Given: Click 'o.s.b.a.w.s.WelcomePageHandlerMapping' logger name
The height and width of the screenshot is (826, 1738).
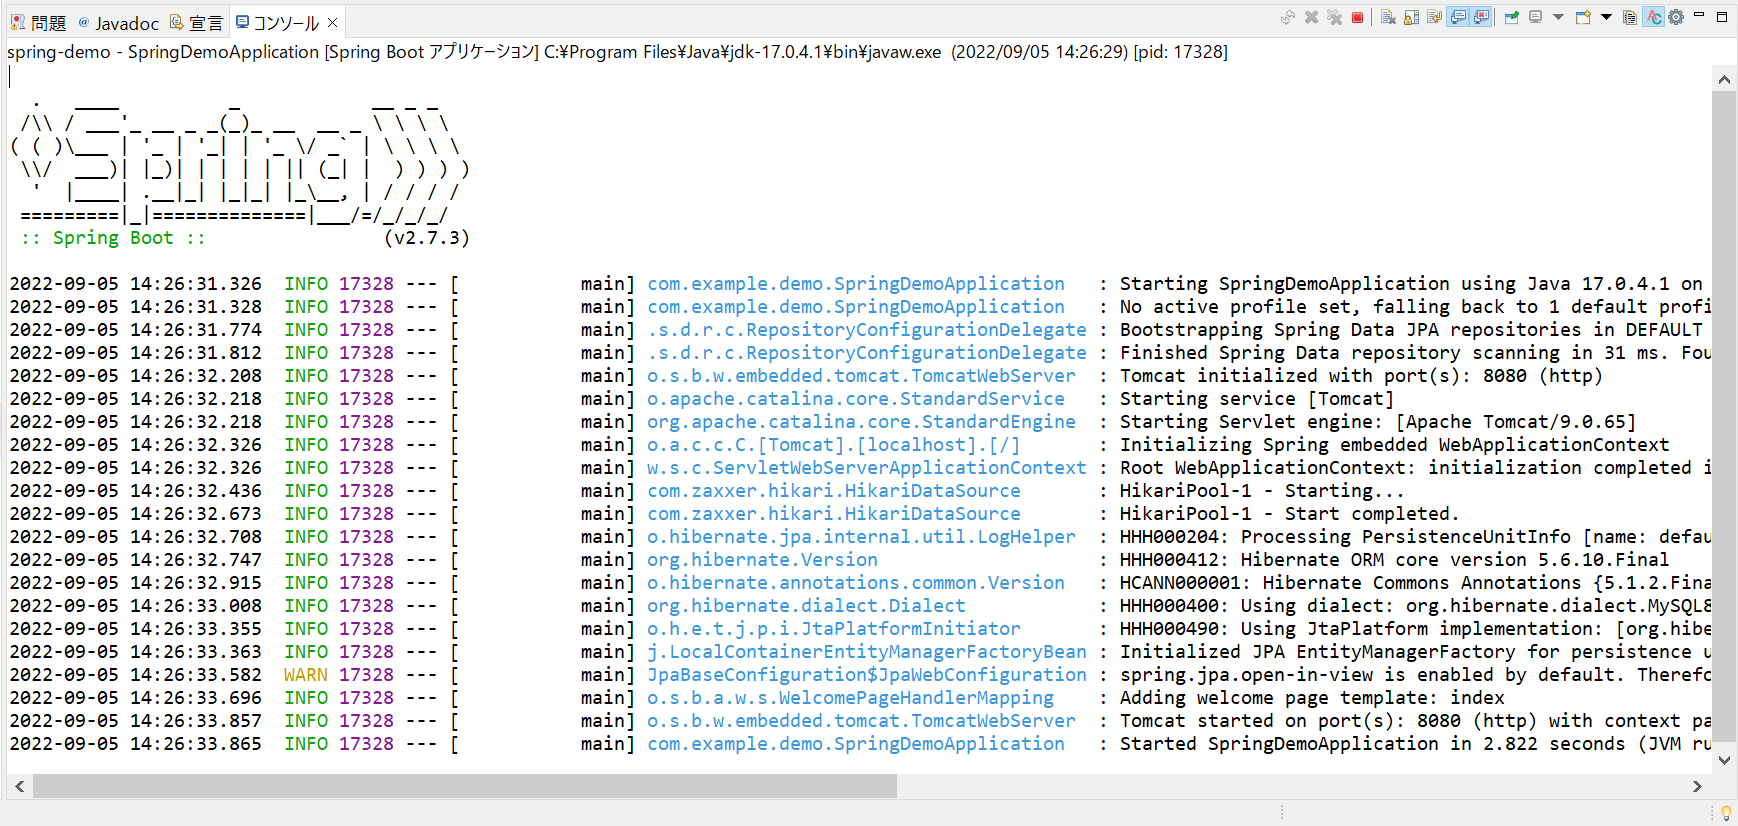Looking at the screenshot, I should (x=850, y=698).
